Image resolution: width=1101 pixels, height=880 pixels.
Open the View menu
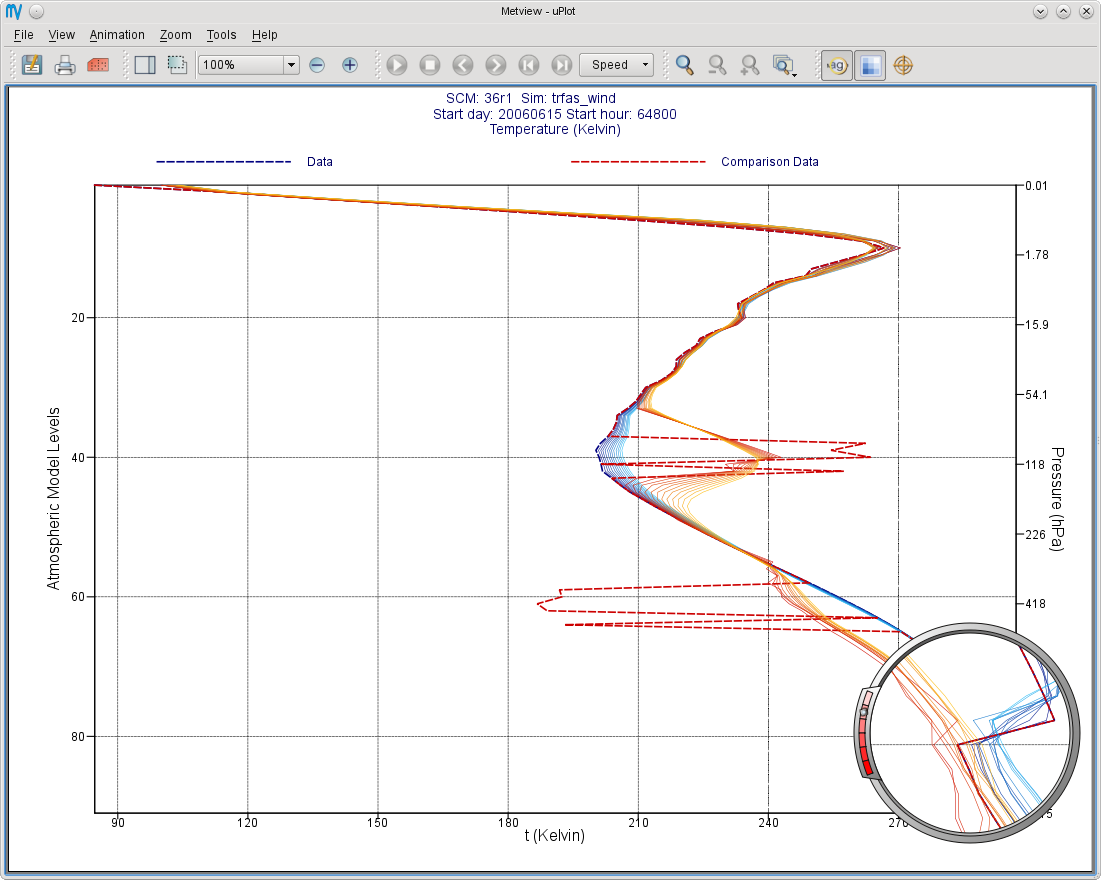[61, 34]
